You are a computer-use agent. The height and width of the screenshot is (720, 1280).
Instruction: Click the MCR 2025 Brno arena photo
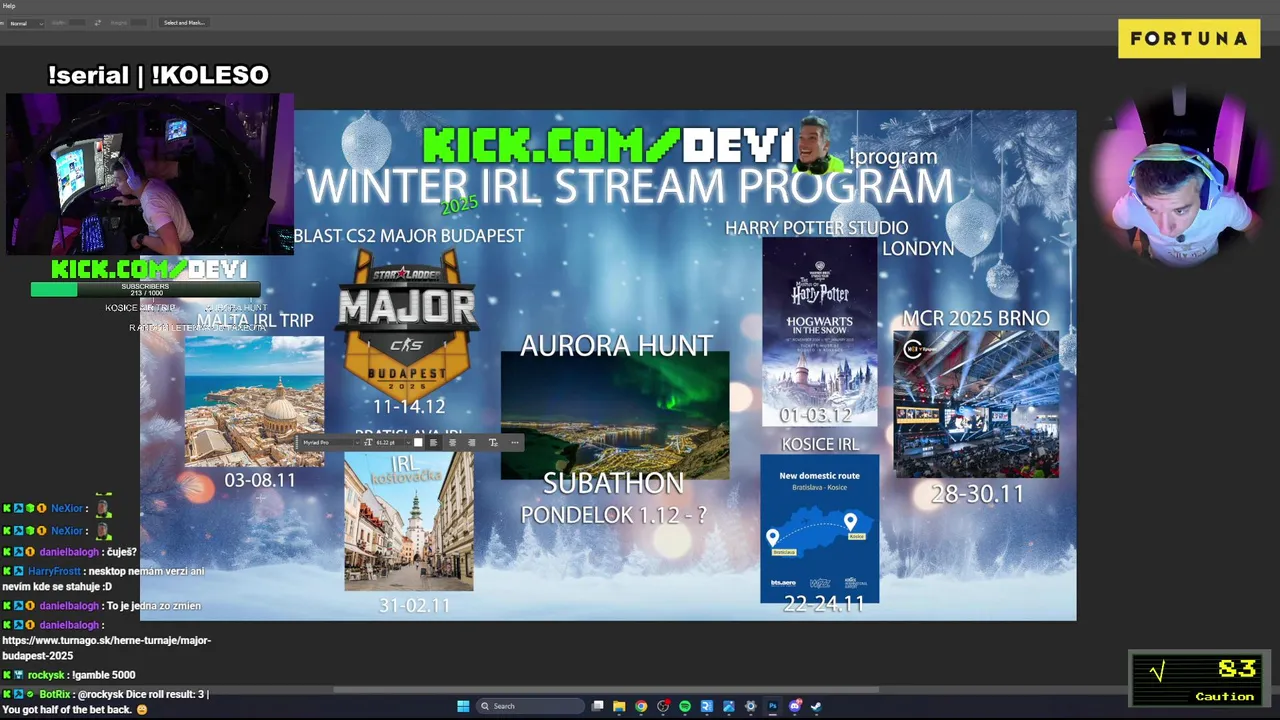click(976, 404)
